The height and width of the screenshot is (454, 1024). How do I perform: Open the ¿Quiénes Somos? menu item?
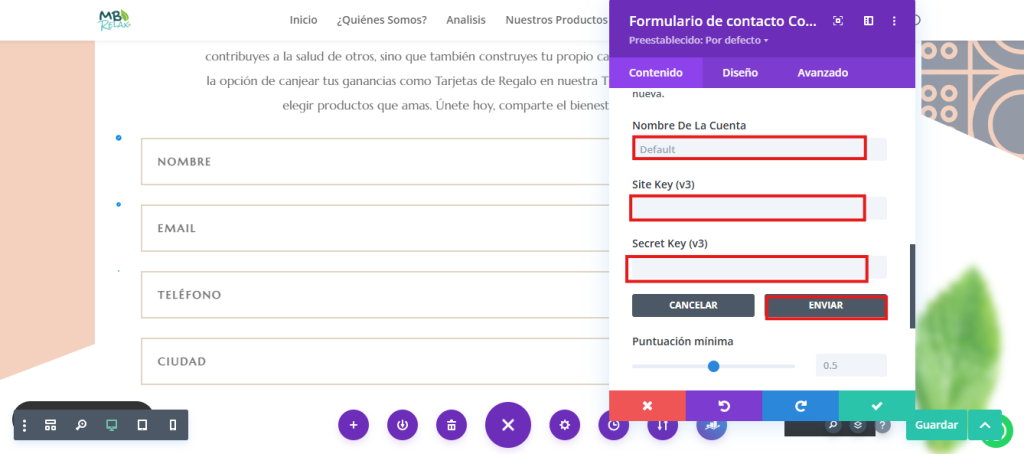381,20
